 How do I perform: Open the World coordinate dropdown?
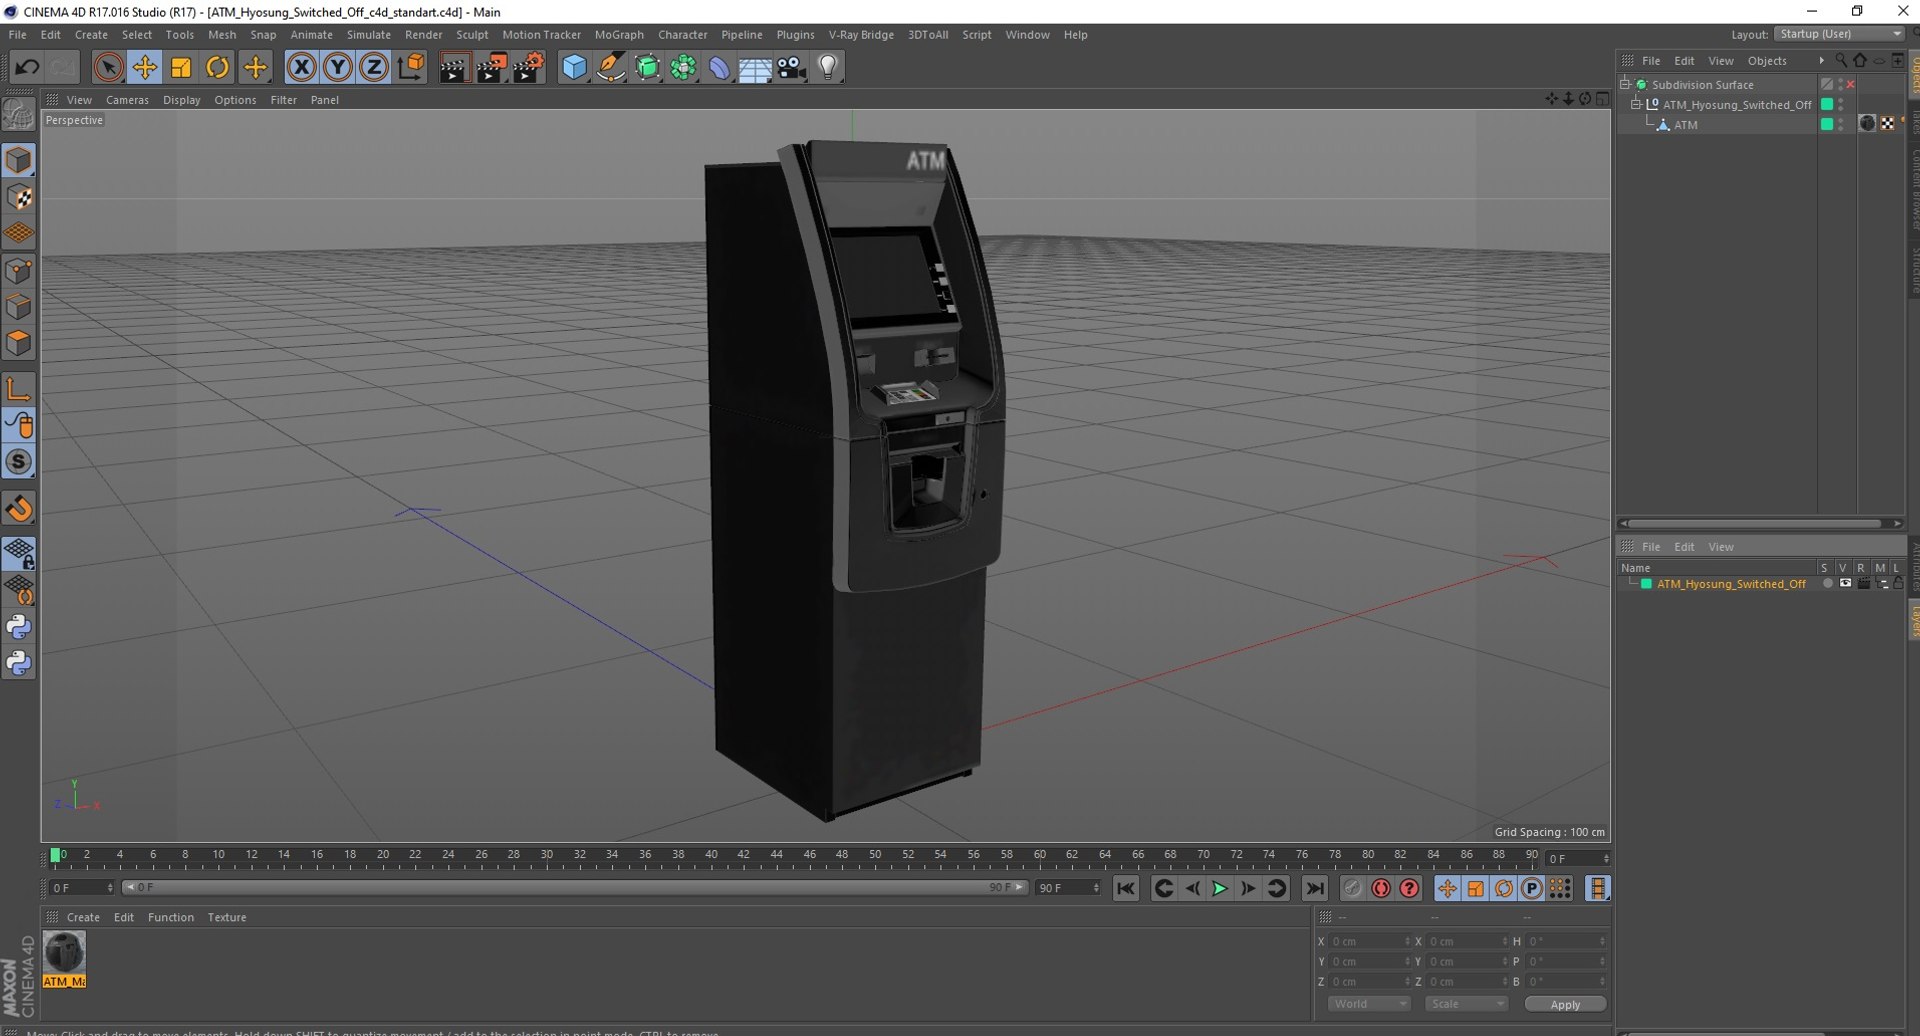click(1369, 1004)
